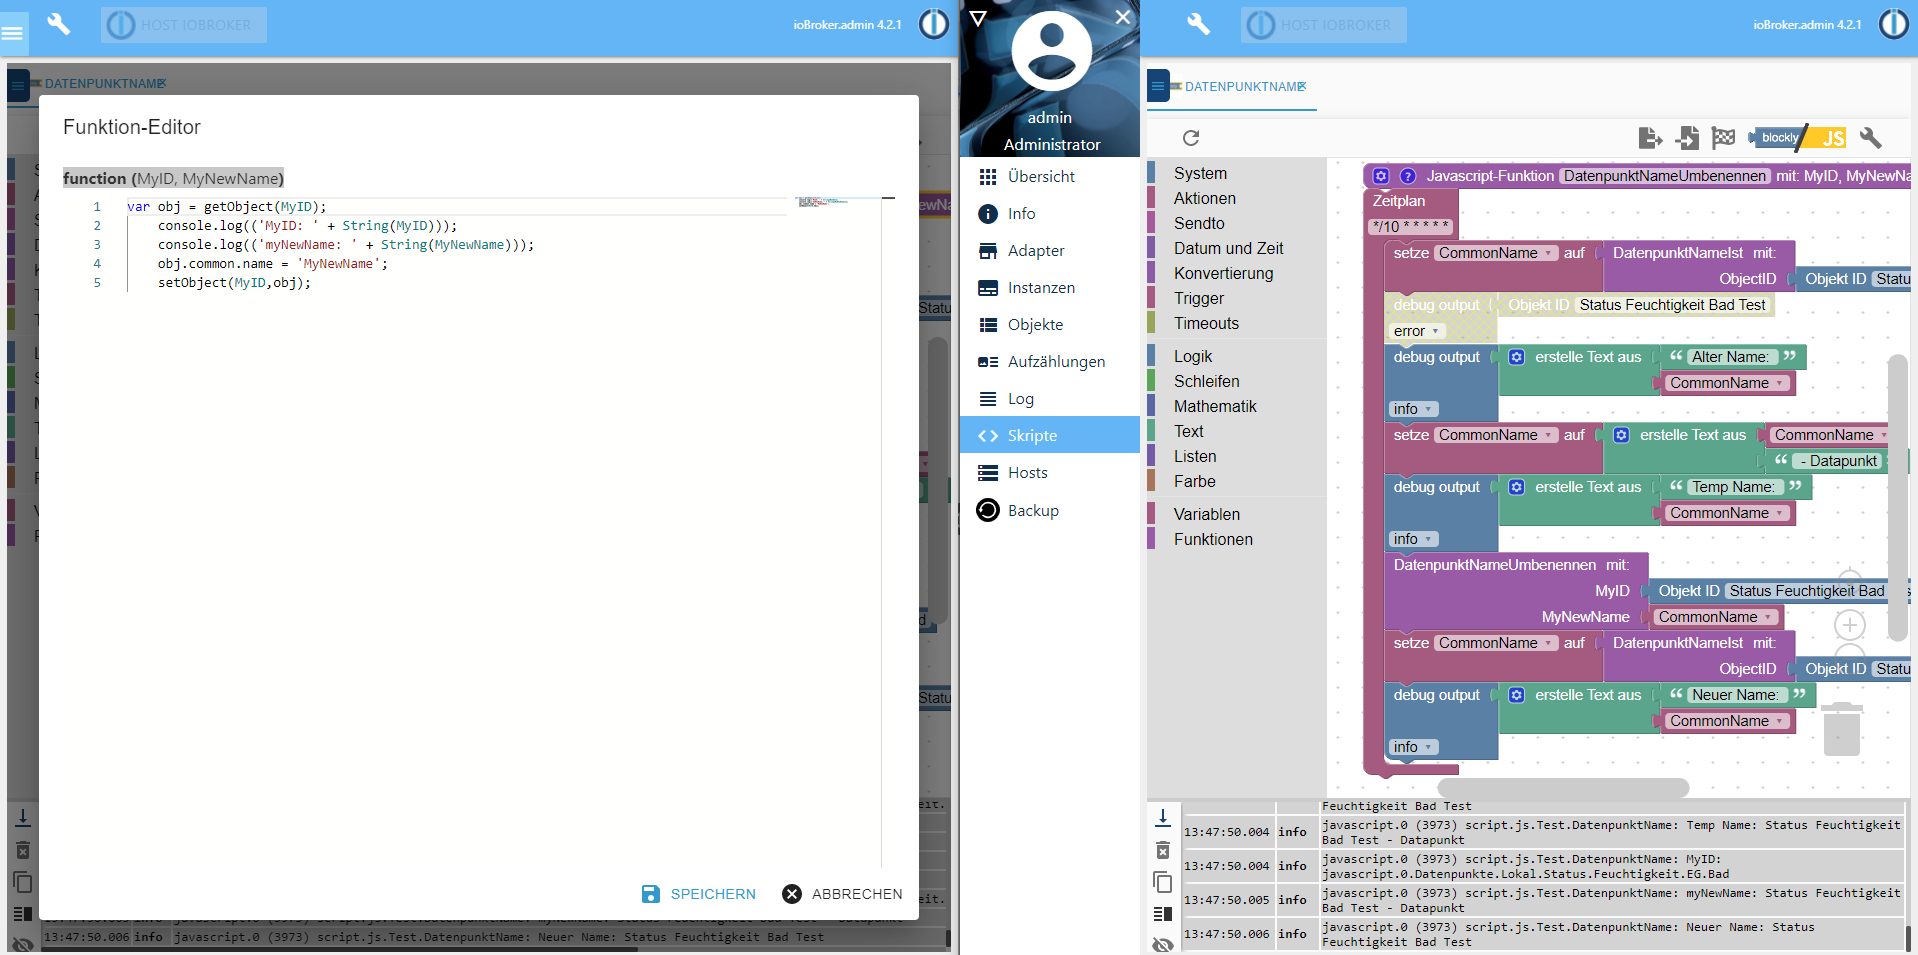Viewport: 1918px width, 955px height.
Task: Click the HOST IOBROKER button in the left window
Action: coord(184,25)
